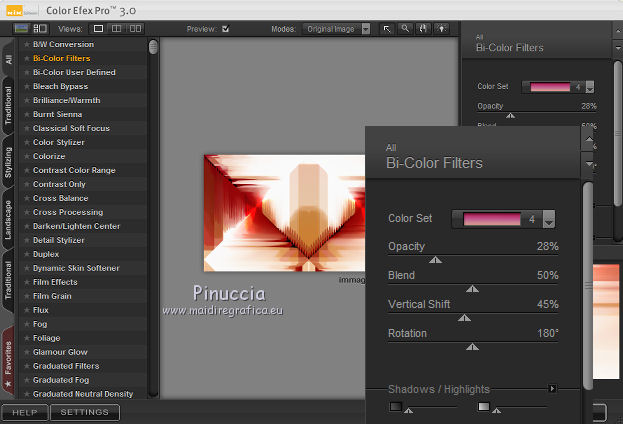This screenshot has height=424, width=623.
Task: Click the shadows protection swatch icon
Action: point(395,406)
